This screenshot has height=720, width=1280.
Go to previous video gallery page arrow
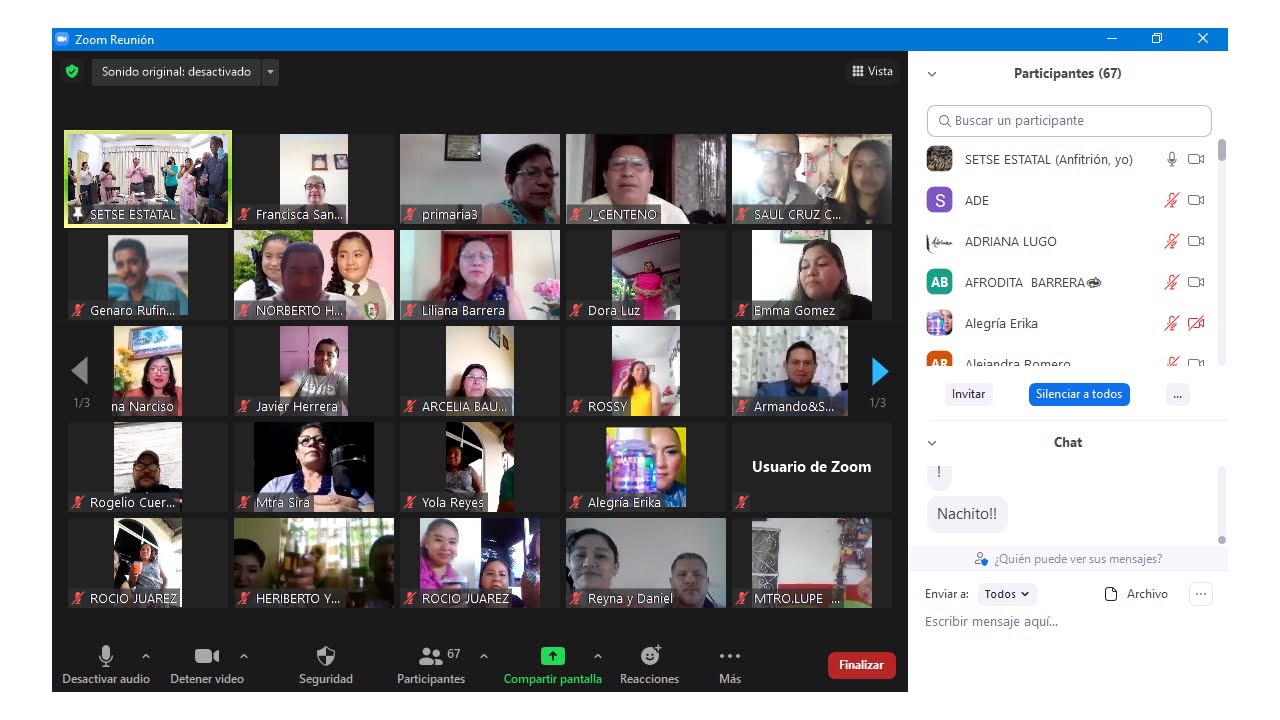(x=80, y=371)
